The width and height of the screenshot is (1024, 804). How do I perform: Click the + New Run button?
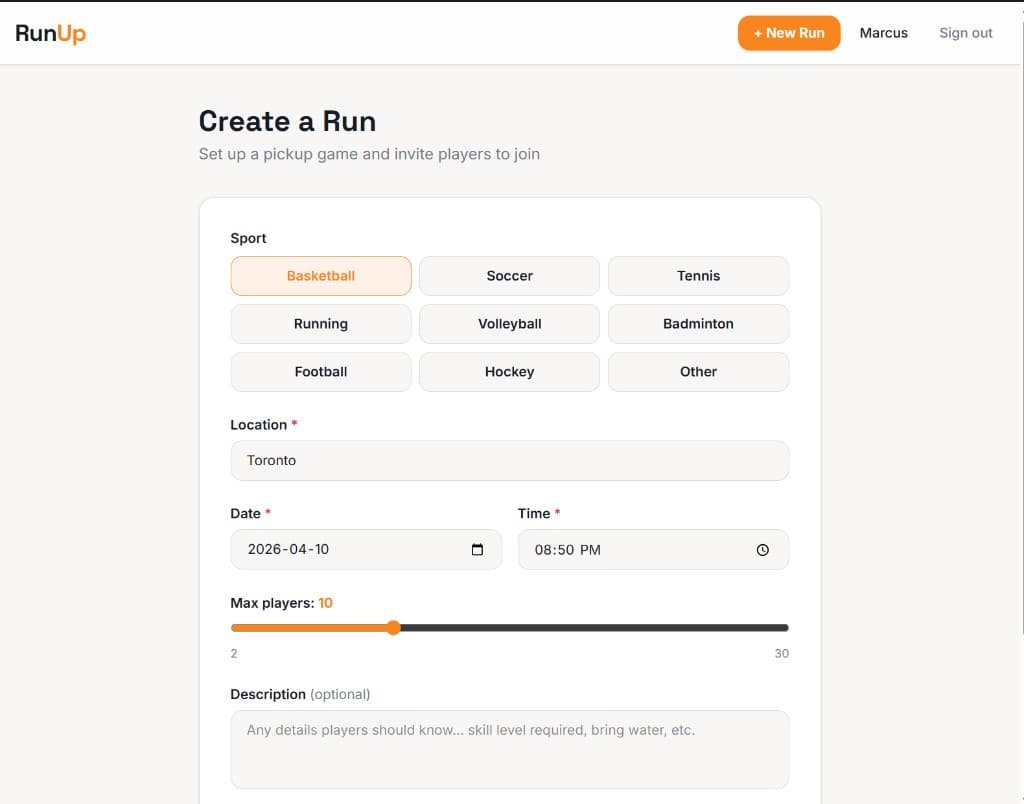click(x=789, y=32)
